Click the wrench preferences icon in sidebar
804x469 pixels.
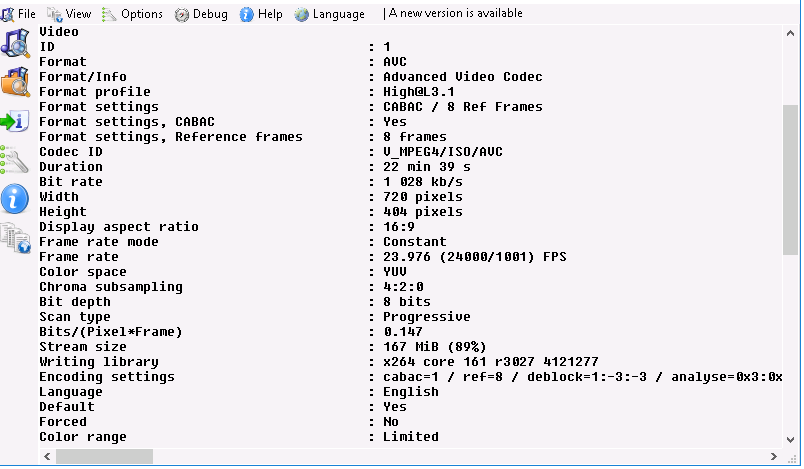pyautogui.click(x=15, y=160)
